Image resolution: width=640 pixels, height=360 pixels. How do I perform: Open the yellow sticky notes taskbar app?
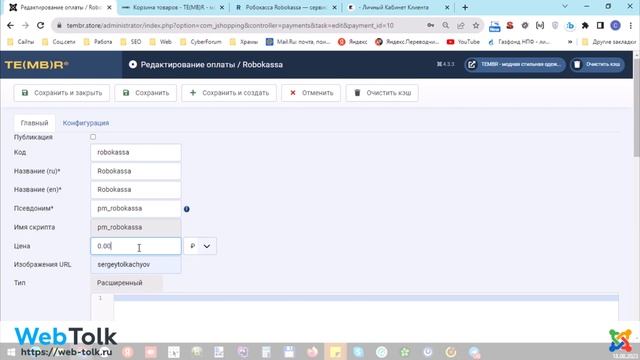click(x=336, y=351)
